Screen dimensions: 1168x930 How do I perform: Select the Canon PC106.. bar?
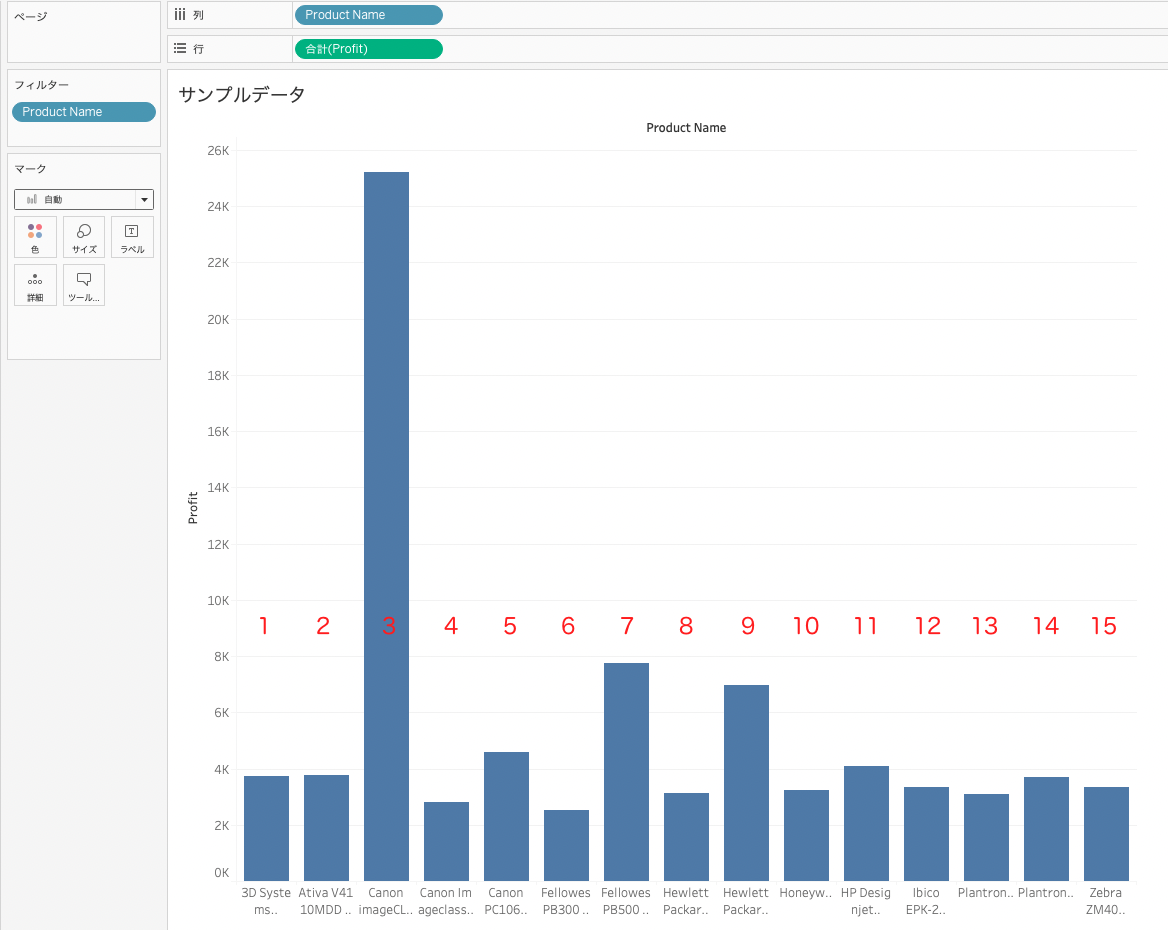coord(507,817)
